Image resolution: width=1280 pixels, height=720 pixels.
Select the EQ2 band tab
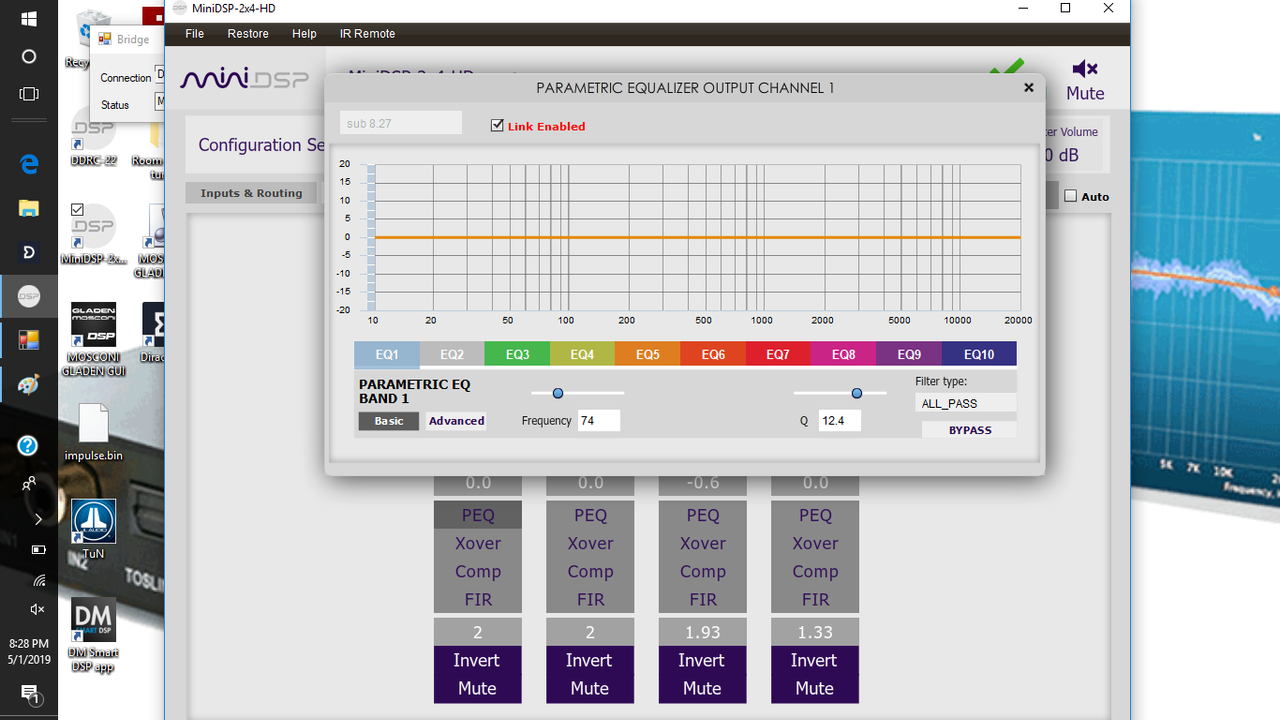(452, 354)
